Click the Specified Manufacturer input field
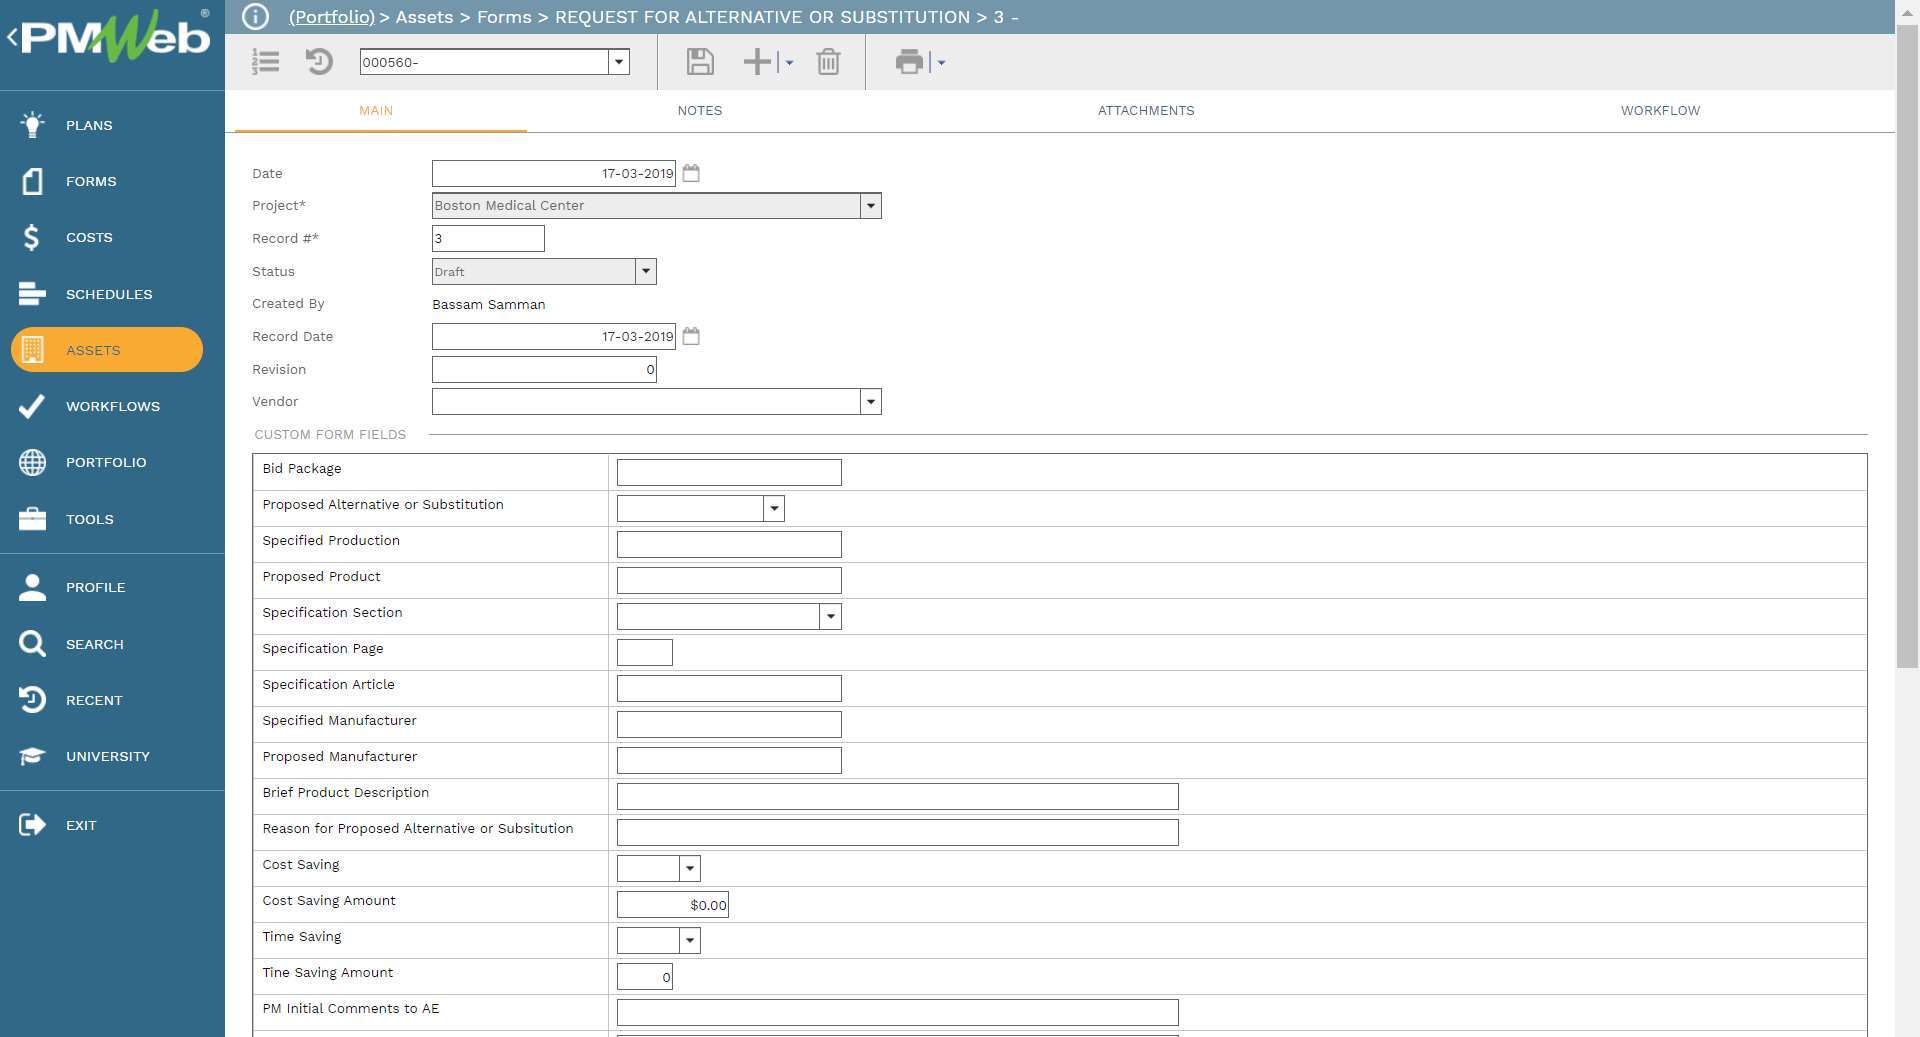Viewport: 1920px width, 1037px height. tap(729, 724)
